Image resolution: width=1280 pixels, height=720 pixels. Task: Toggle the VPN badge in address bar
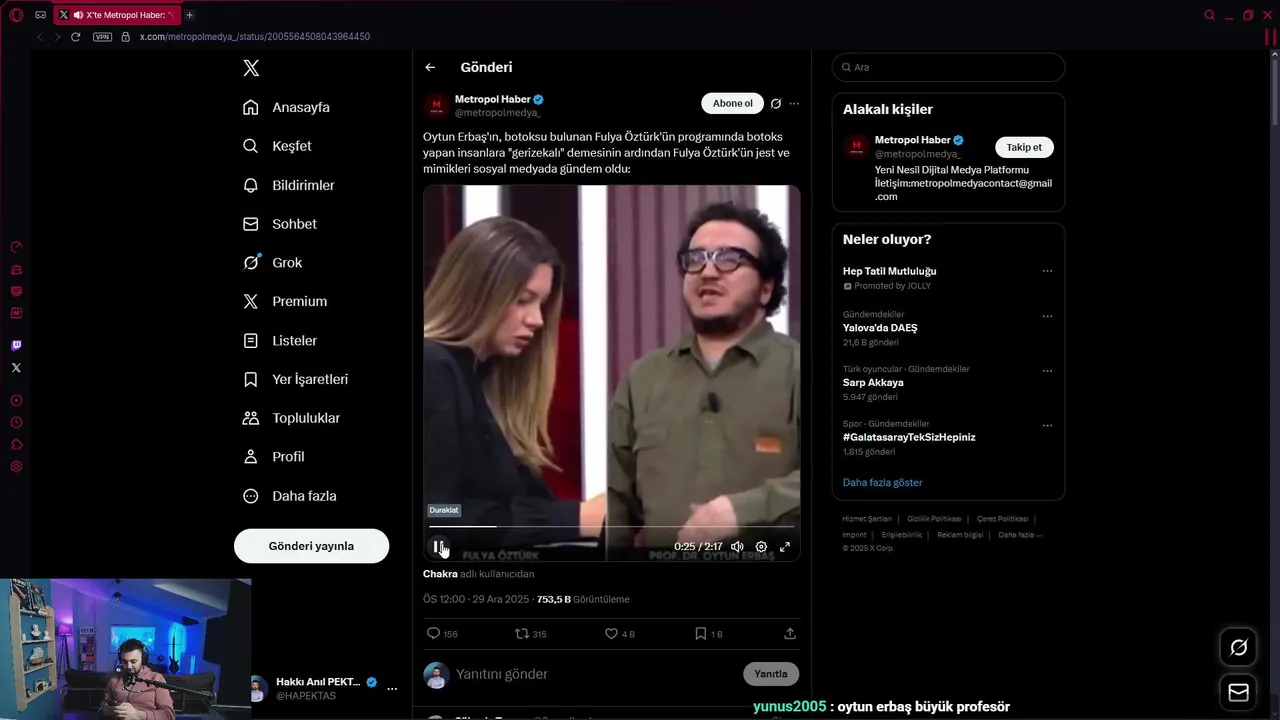coord(102,37)
